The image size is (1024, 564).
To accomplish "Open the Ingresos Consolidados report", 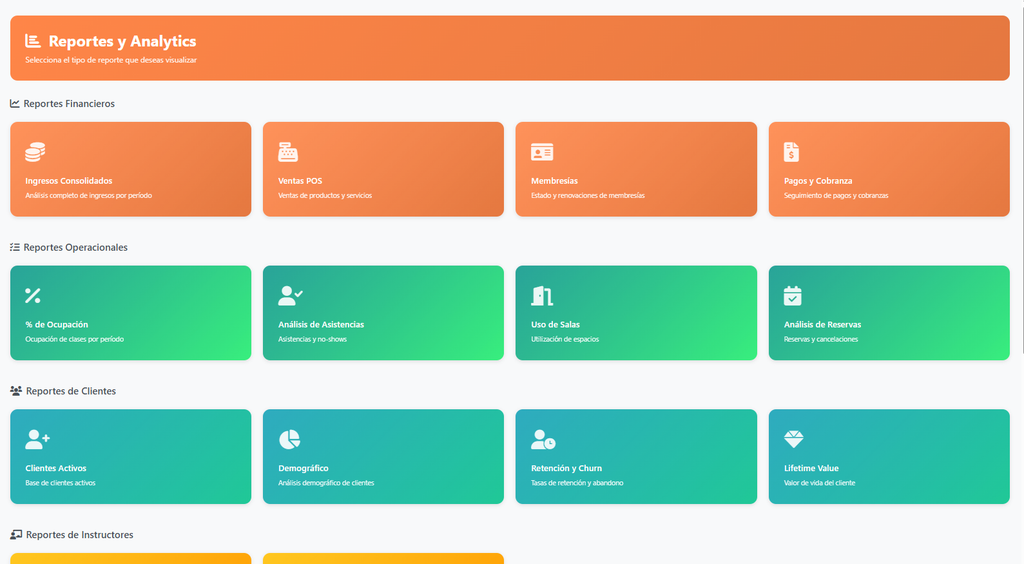I will click(x=131, y=169).
